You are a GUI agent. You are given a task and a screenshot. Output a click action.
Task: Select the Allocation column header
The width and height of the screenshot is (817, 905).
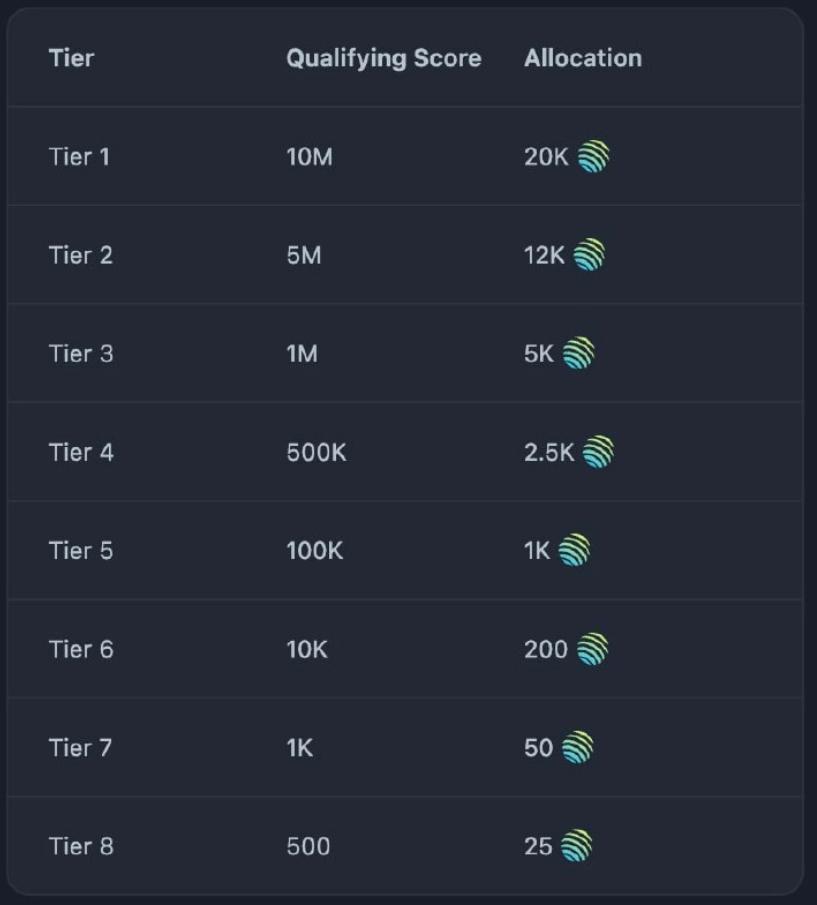(x=582, y=58)
